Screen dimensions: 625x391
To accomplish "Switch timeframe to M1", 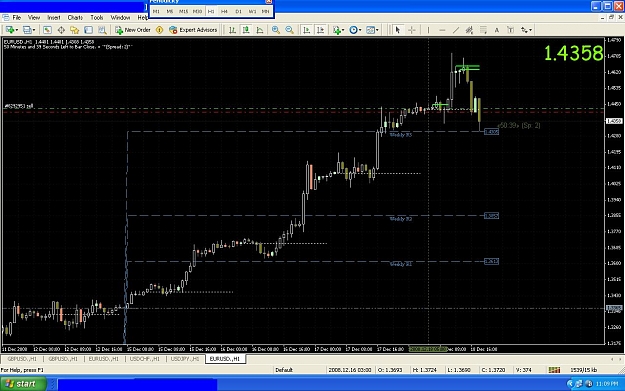I will pos(156,12).
